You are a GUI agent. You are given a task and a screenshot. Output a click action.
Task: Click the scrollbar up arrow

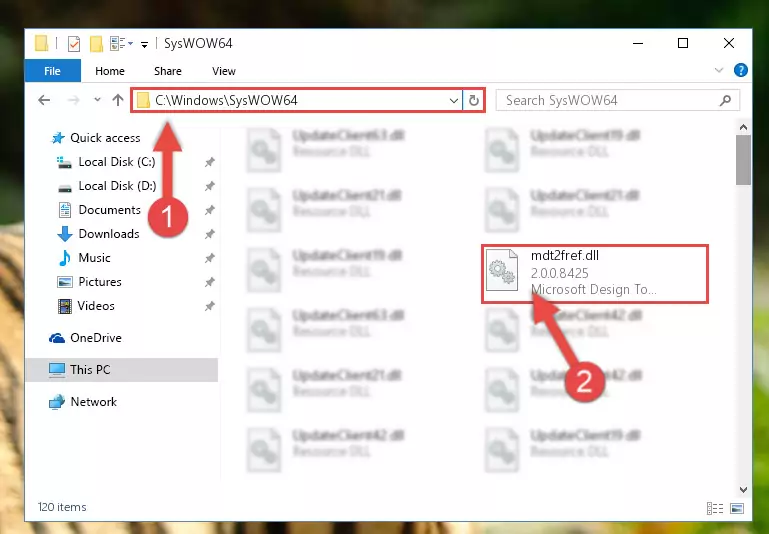click(x=743, y=127)
